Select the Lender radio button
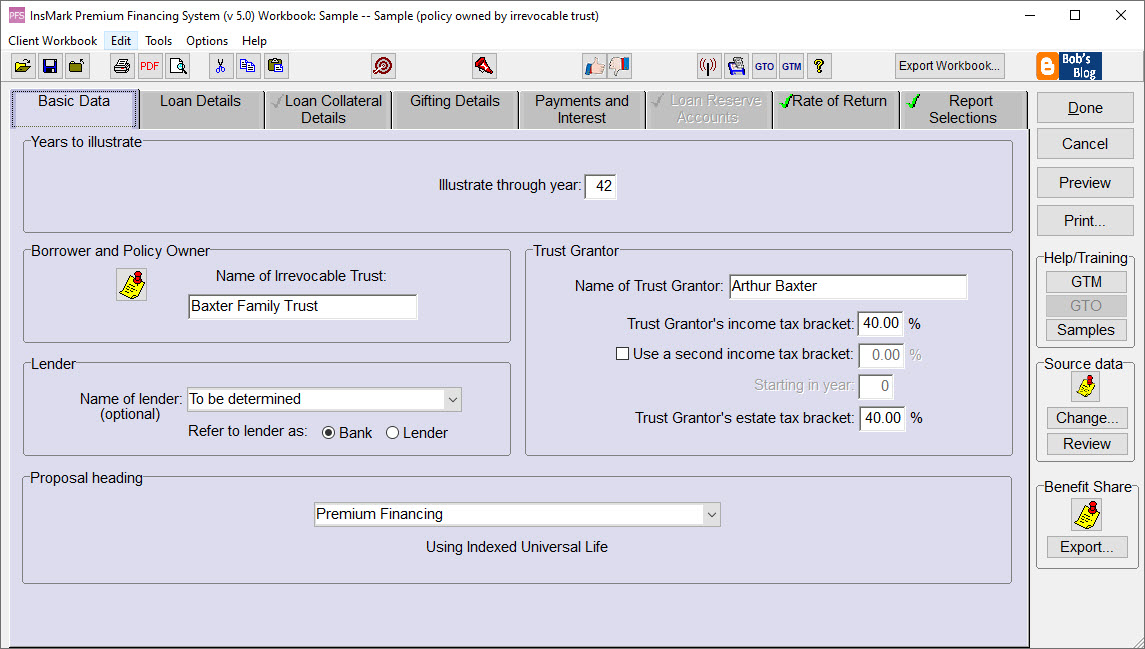This screenshot has width=1145, height=649. (393, 433)
